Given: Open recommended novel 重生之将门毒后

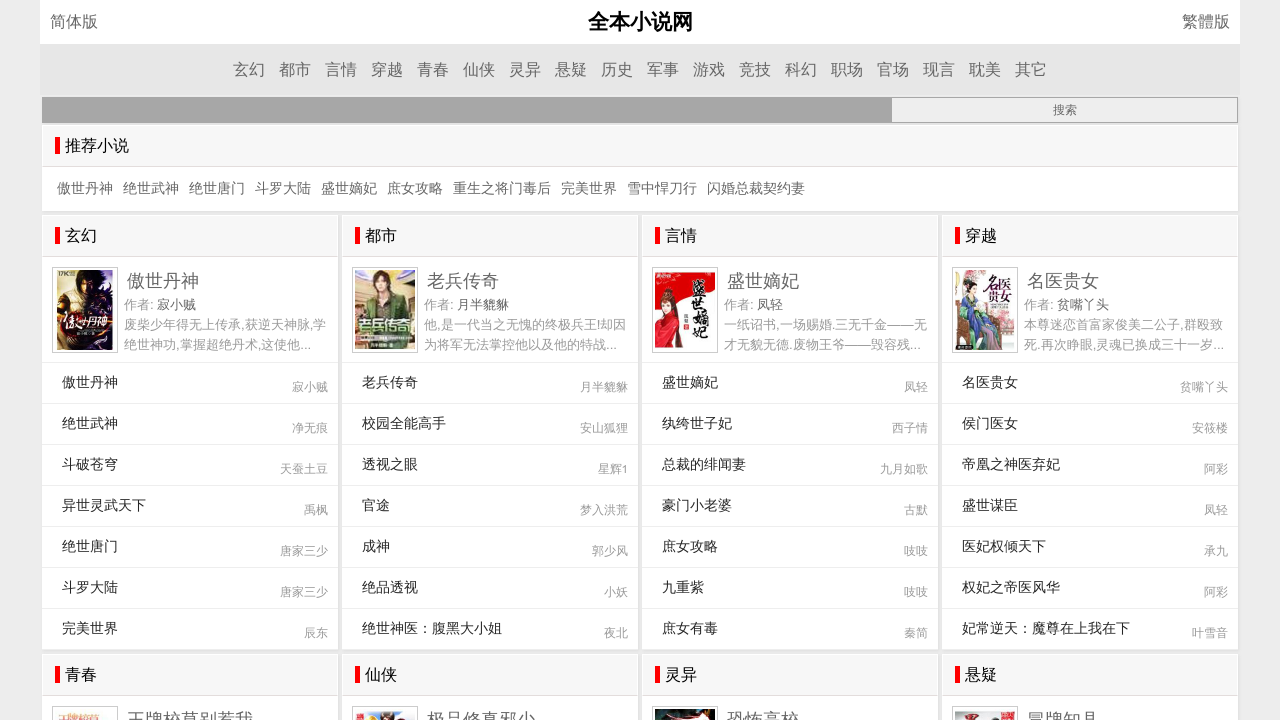Looking at the screenshot, I should coord(502,188).
